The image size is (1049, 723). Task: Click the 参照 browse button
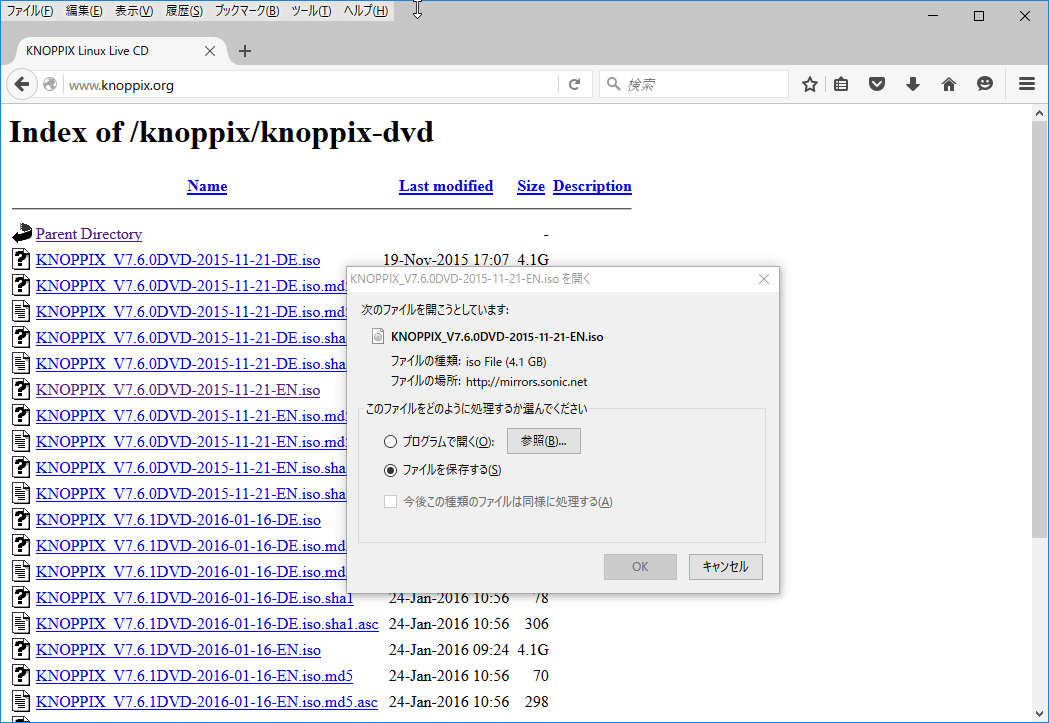click(544, 441)
